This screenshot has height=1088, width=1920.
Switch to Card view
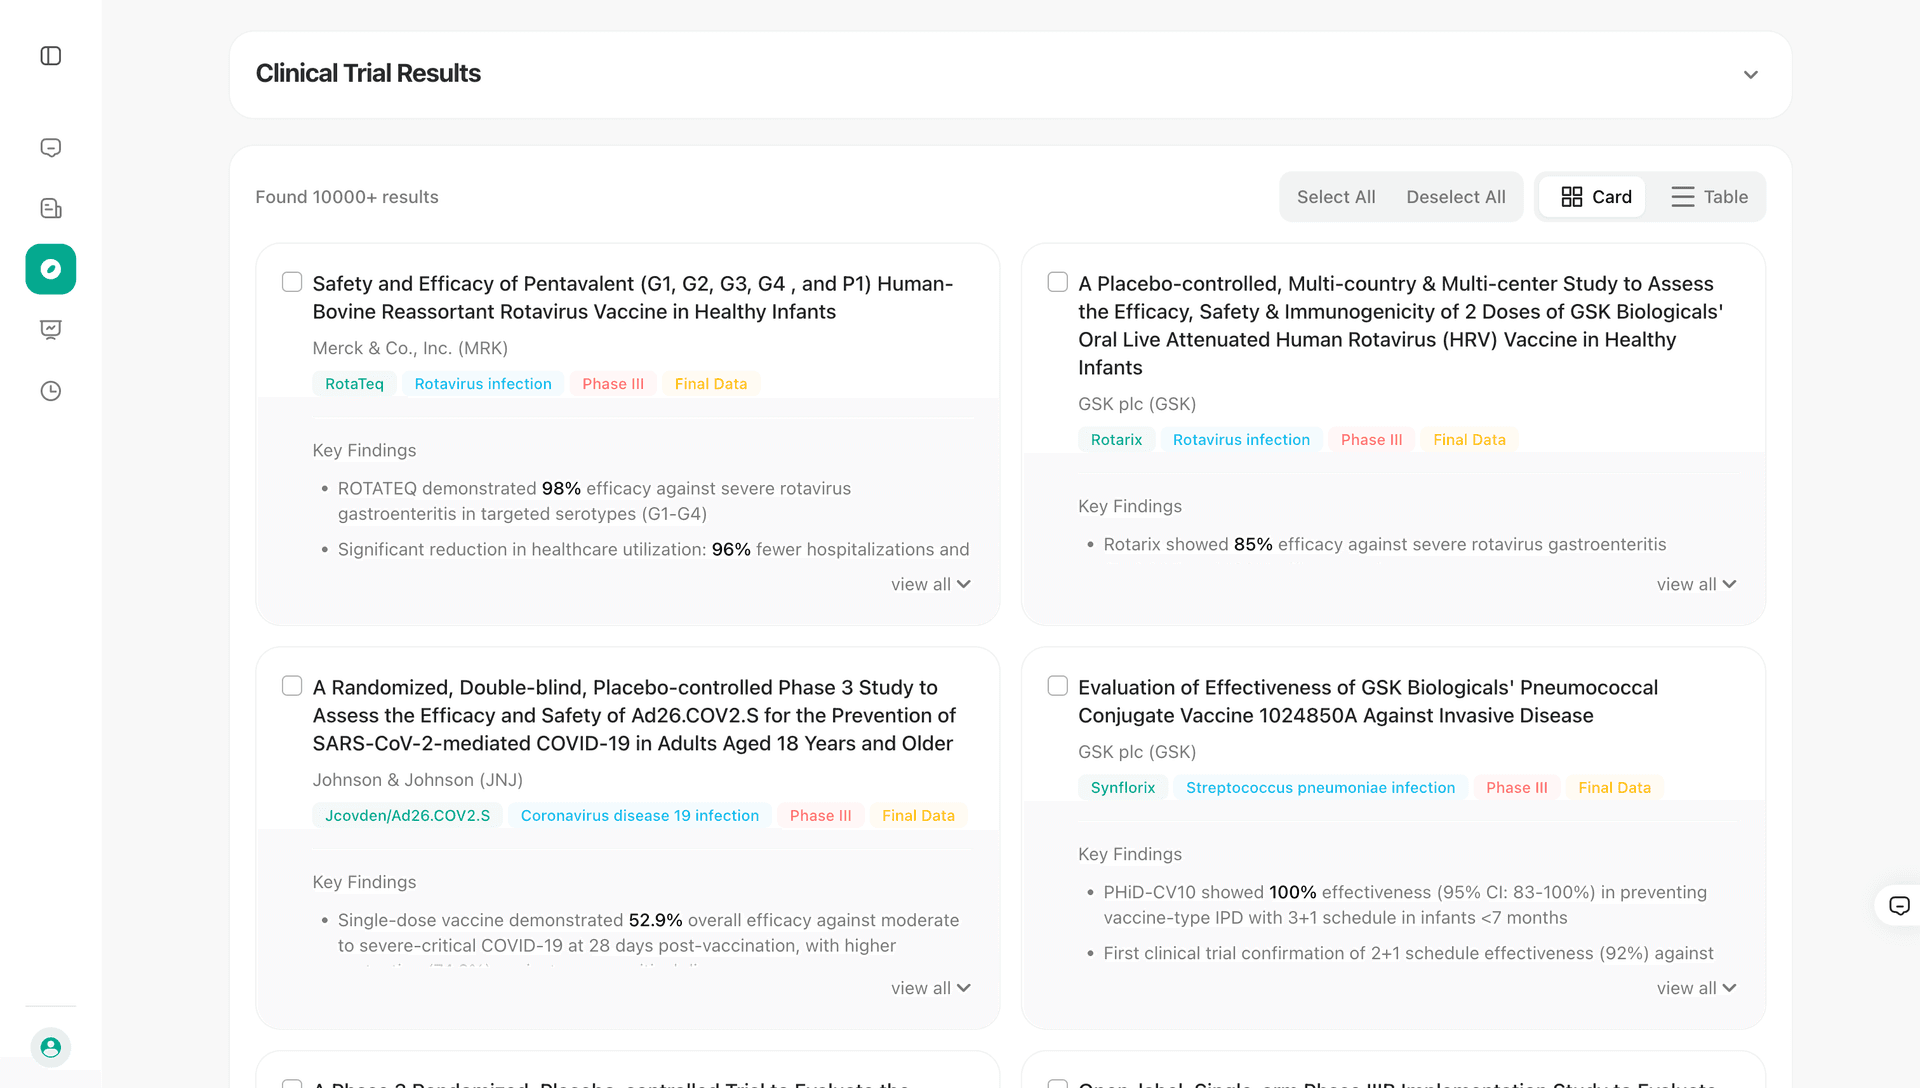coord(1593,196)
